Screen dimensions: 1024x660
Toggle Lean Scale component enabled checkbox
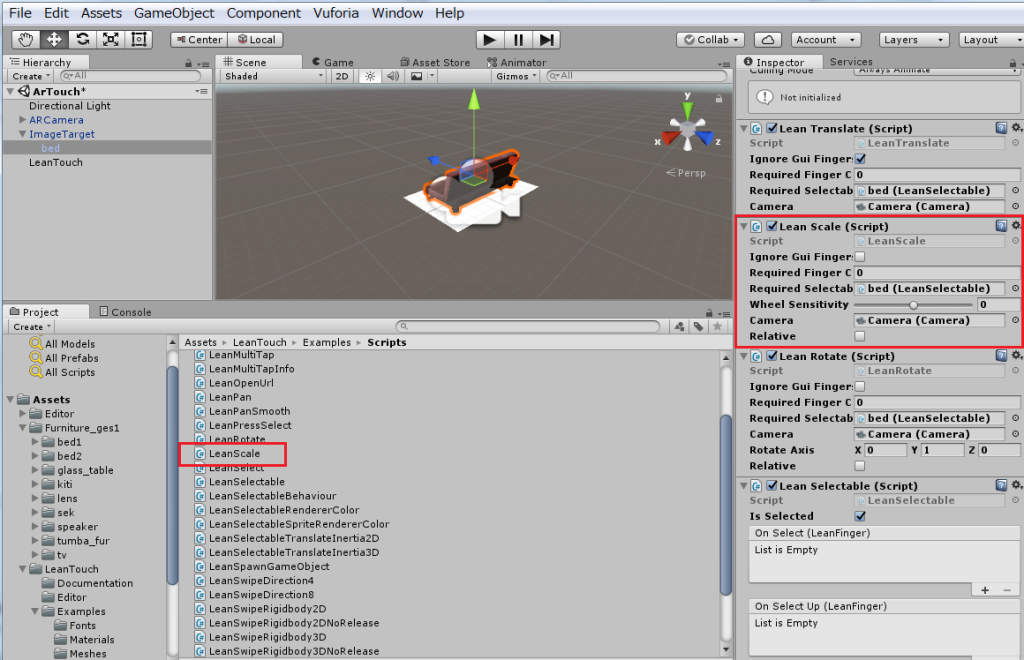772,227
